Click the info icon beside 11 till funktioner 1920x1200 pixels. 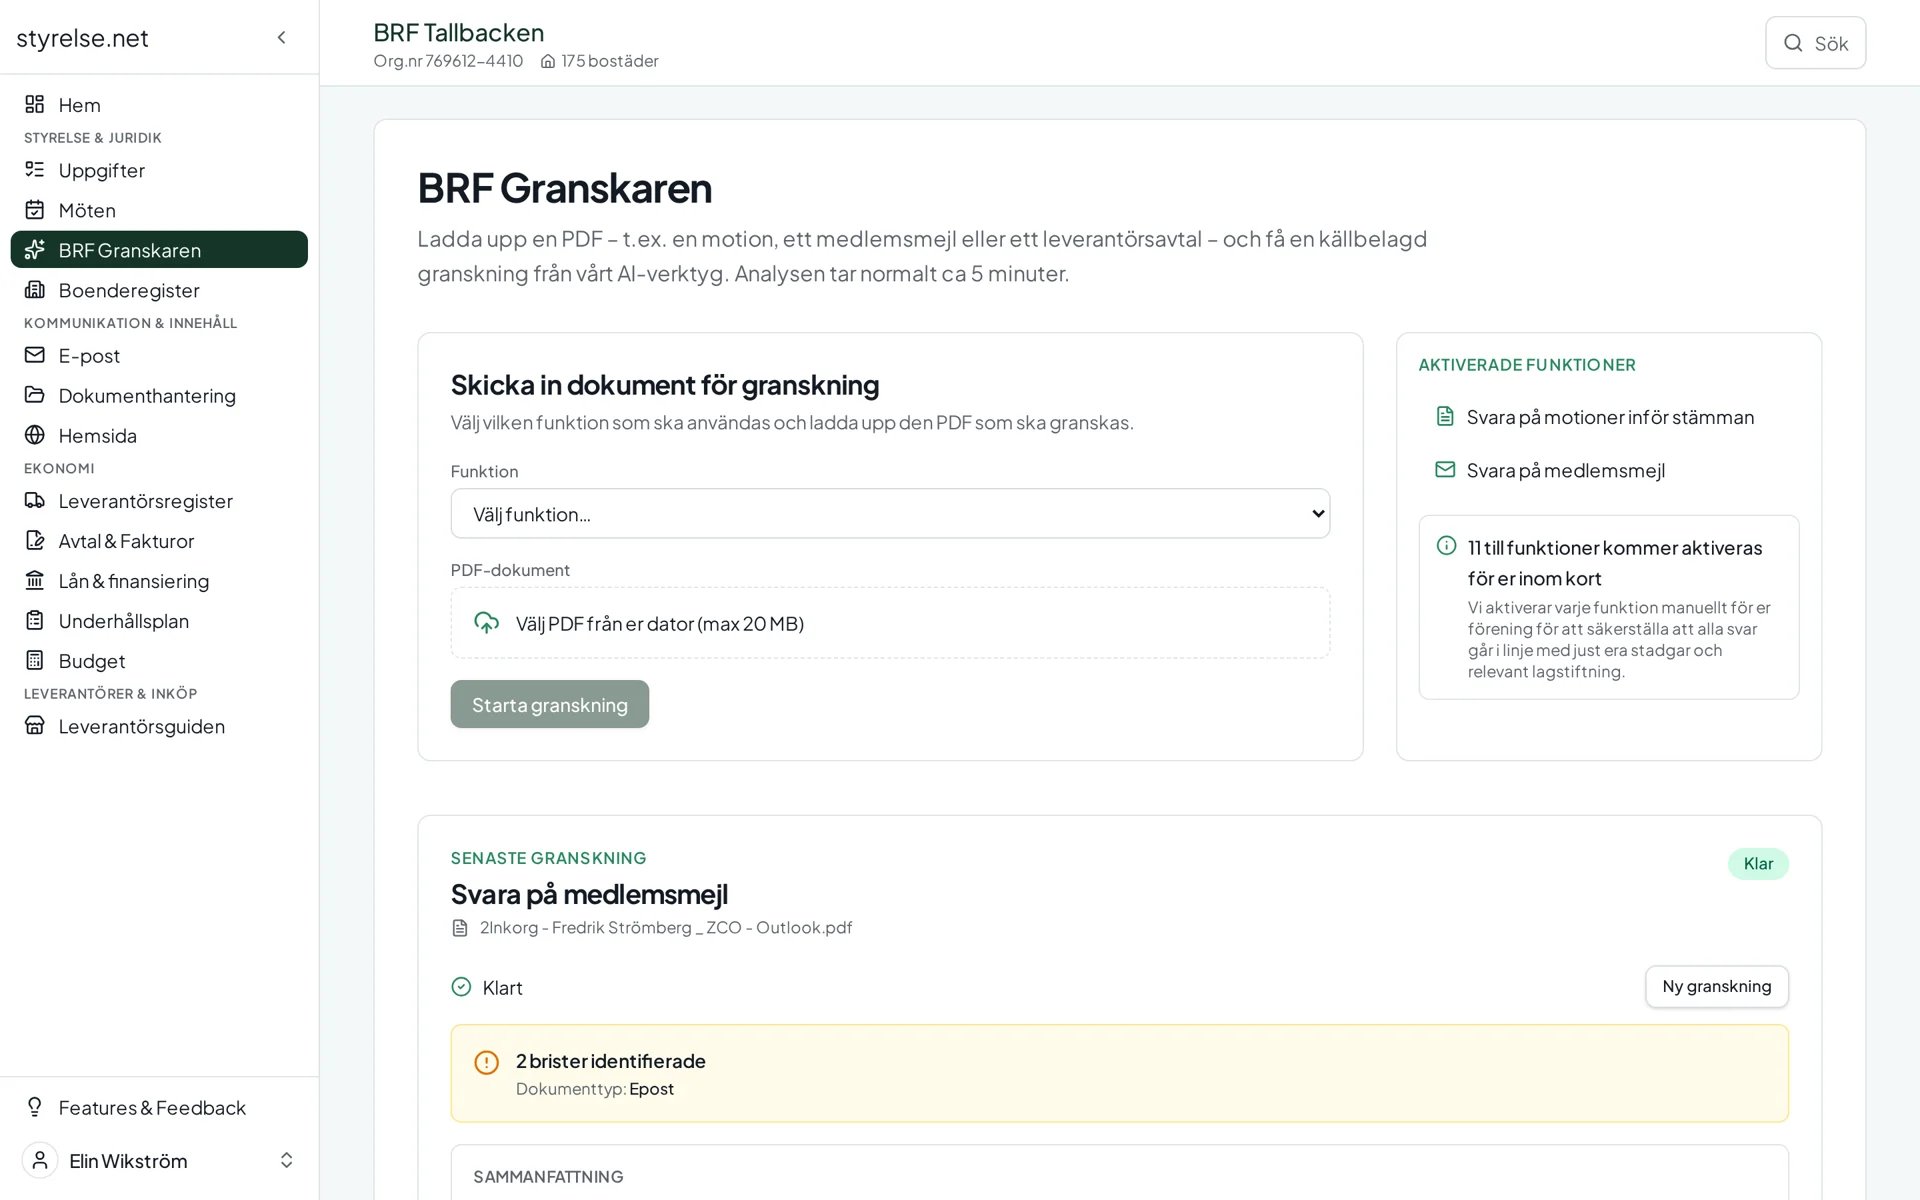click(x=1446, y=545)
